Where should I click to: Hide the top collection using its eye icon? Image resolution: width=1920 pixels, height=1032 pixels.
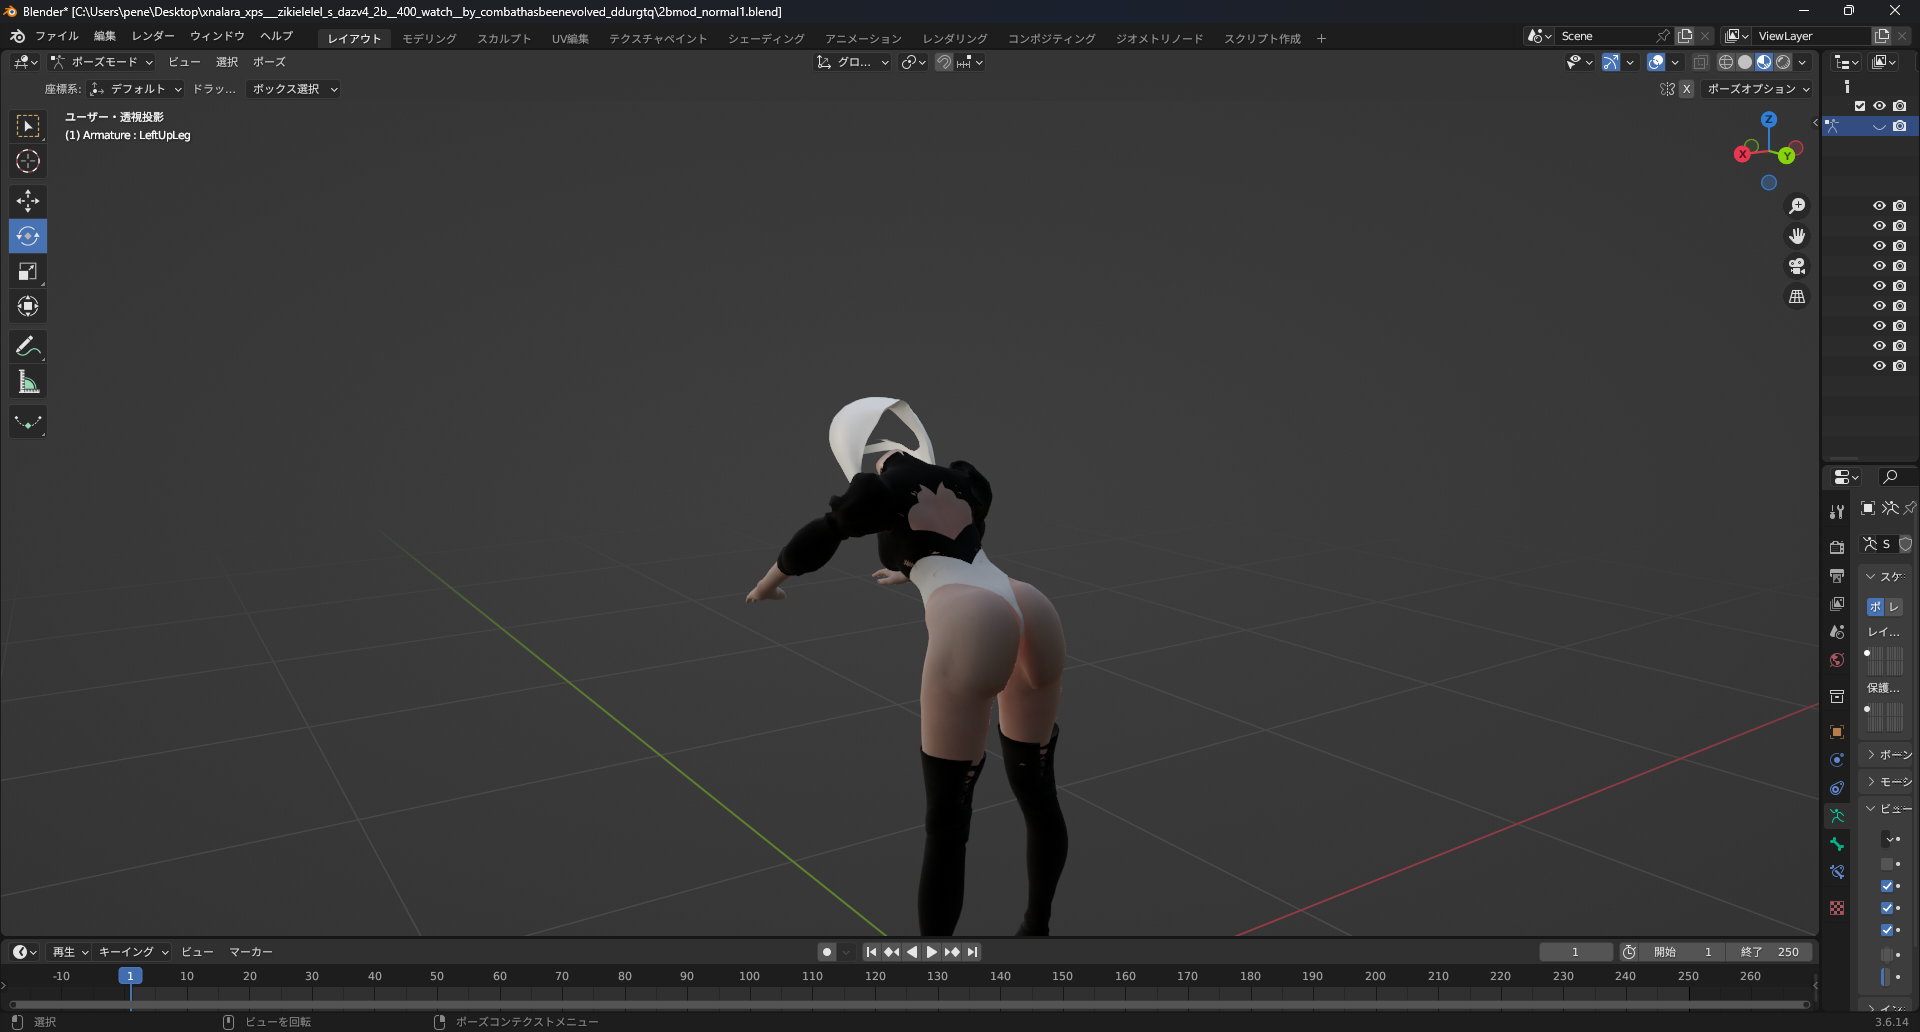(x=1880, y=106)
